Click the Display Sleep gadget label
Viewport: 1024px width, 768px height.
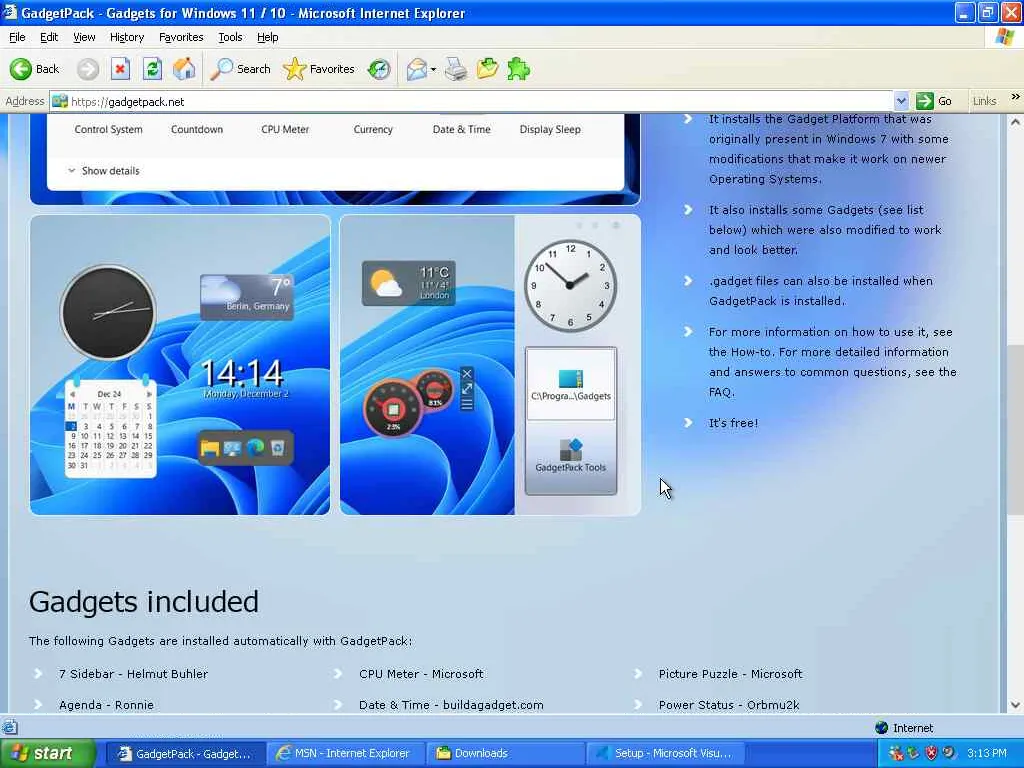click(550, 129)
